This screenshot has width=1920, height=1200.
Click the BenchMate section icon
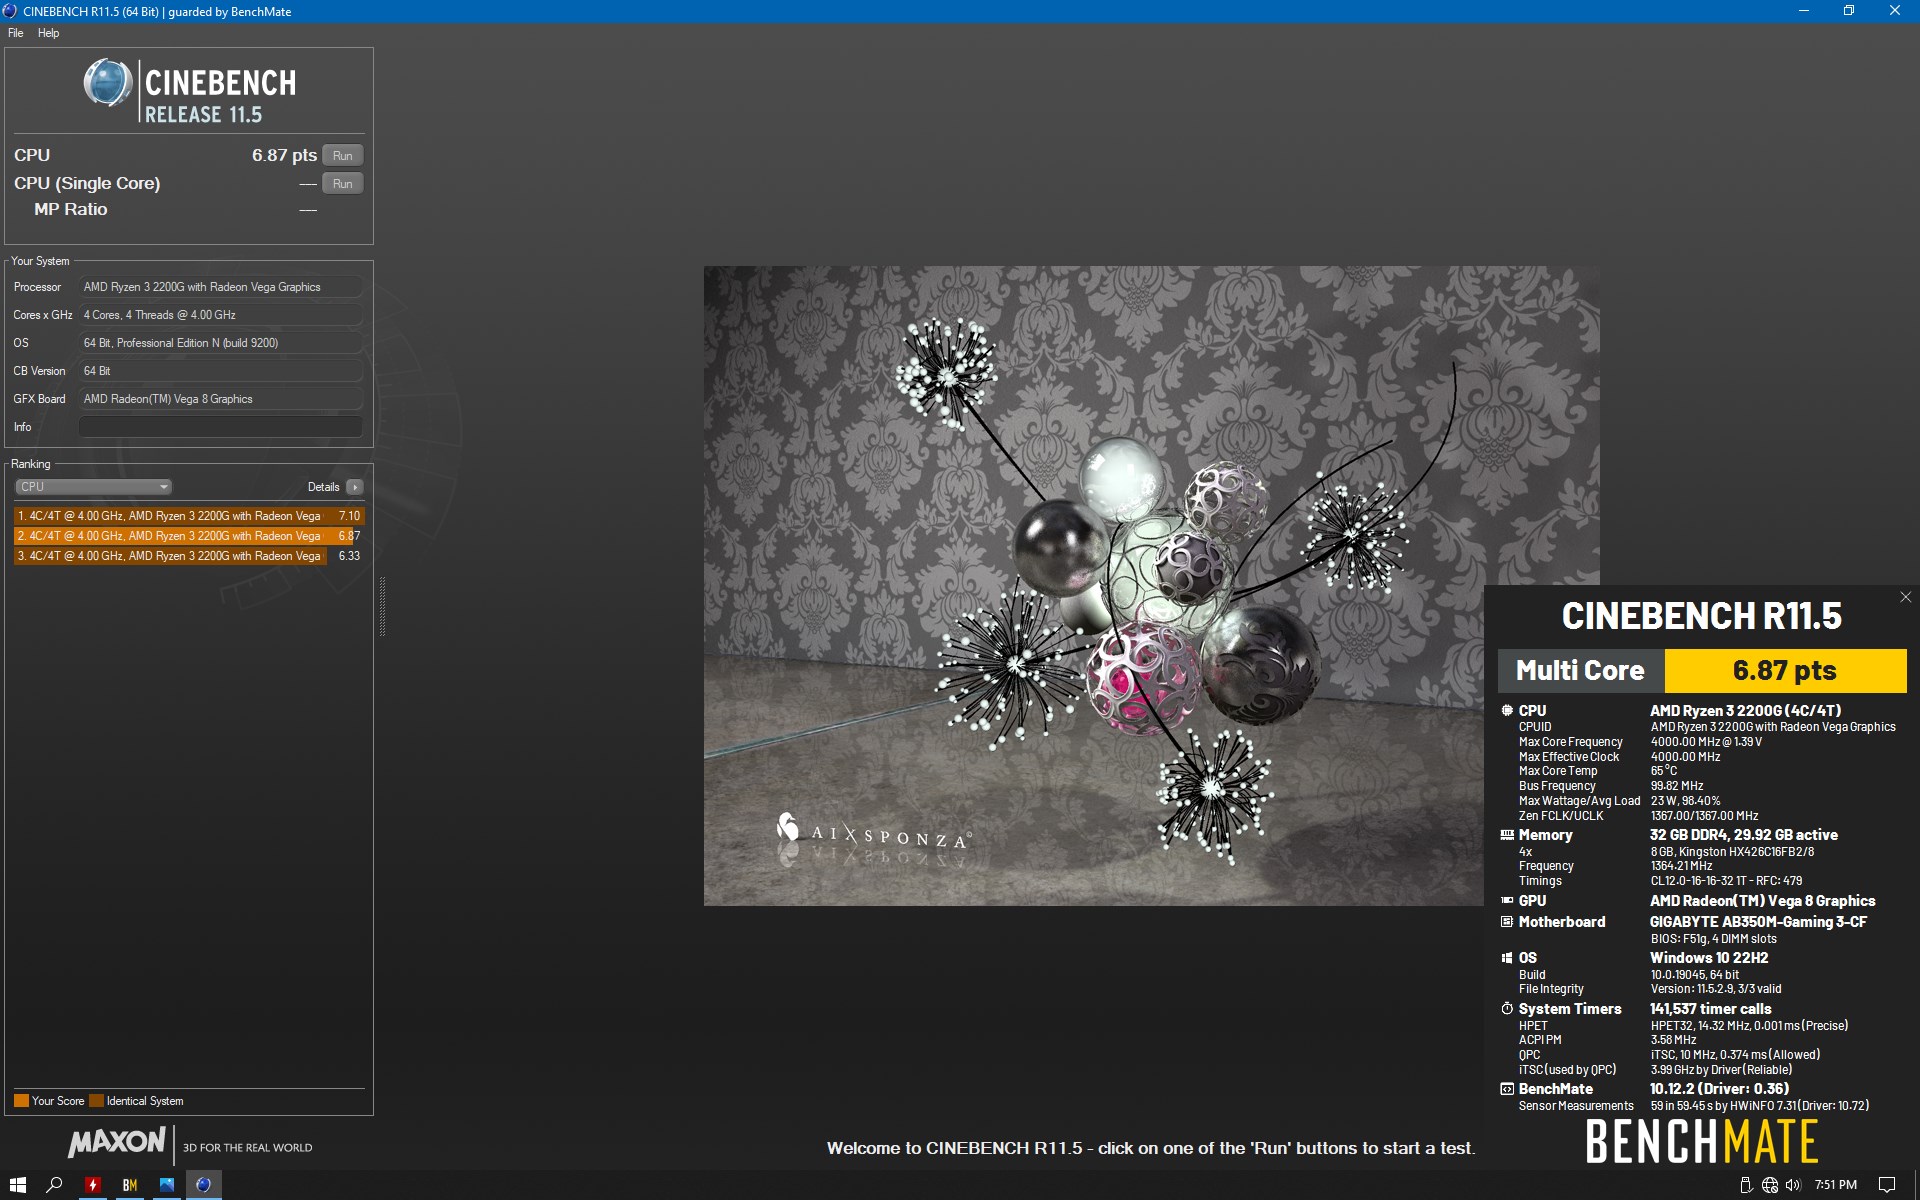1507,1089
